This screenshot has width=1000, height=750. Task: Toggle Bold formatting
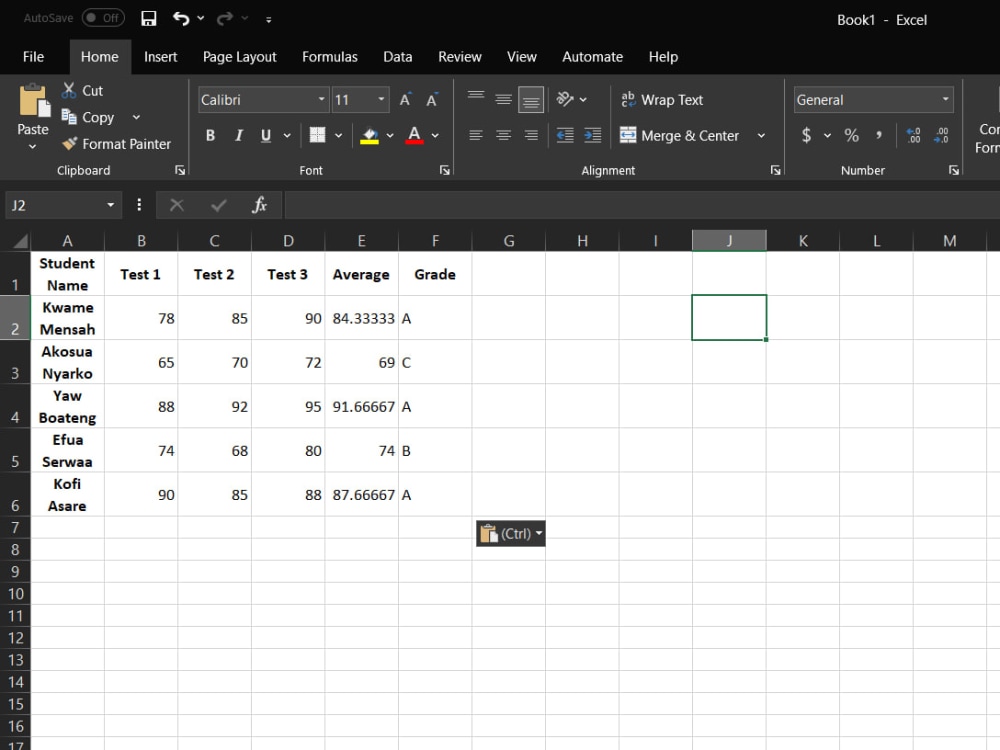[210, 135]
